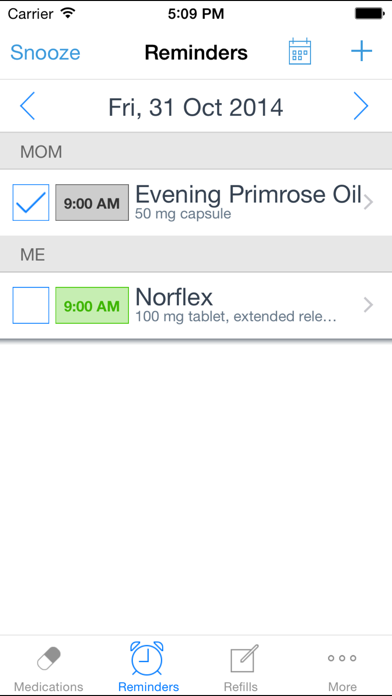Select the green 9:00 AM time badge
This screenshot has width=392, height=696.
pyautogui.click(x=92, y=305)
